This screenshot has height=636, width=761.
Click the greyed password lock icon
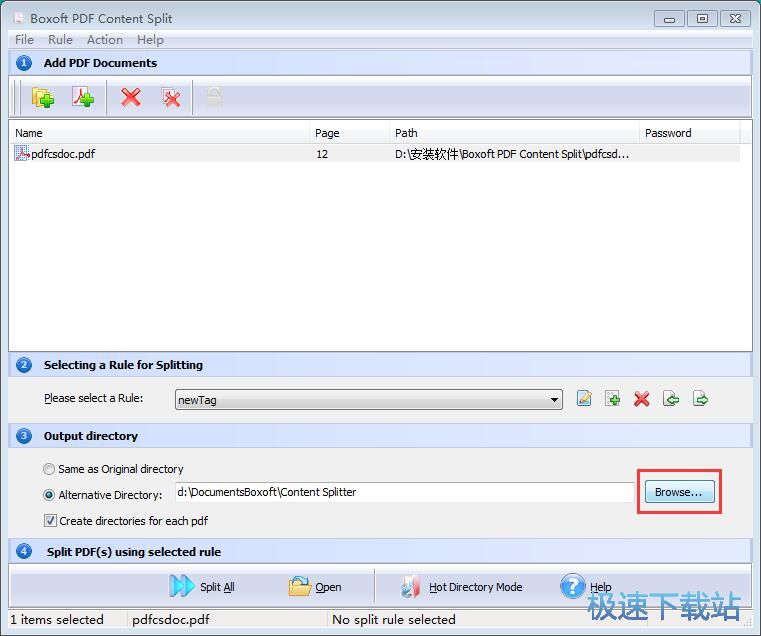(x=214, y=97)
